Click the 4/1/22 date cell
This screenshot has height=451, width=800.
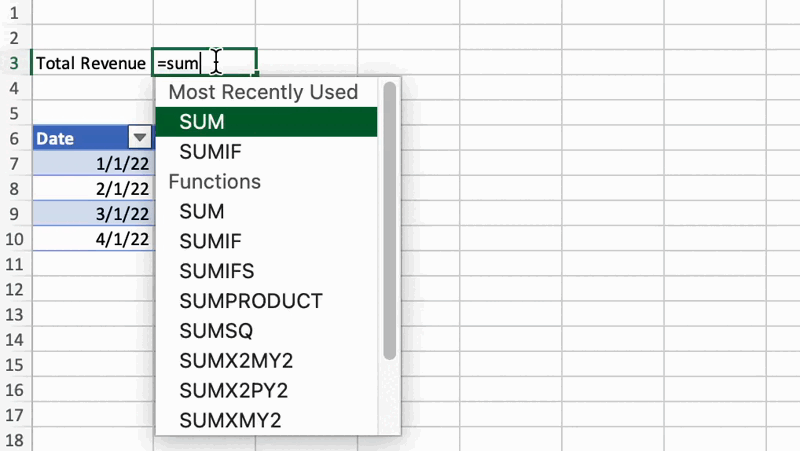[x=92, y=238]
